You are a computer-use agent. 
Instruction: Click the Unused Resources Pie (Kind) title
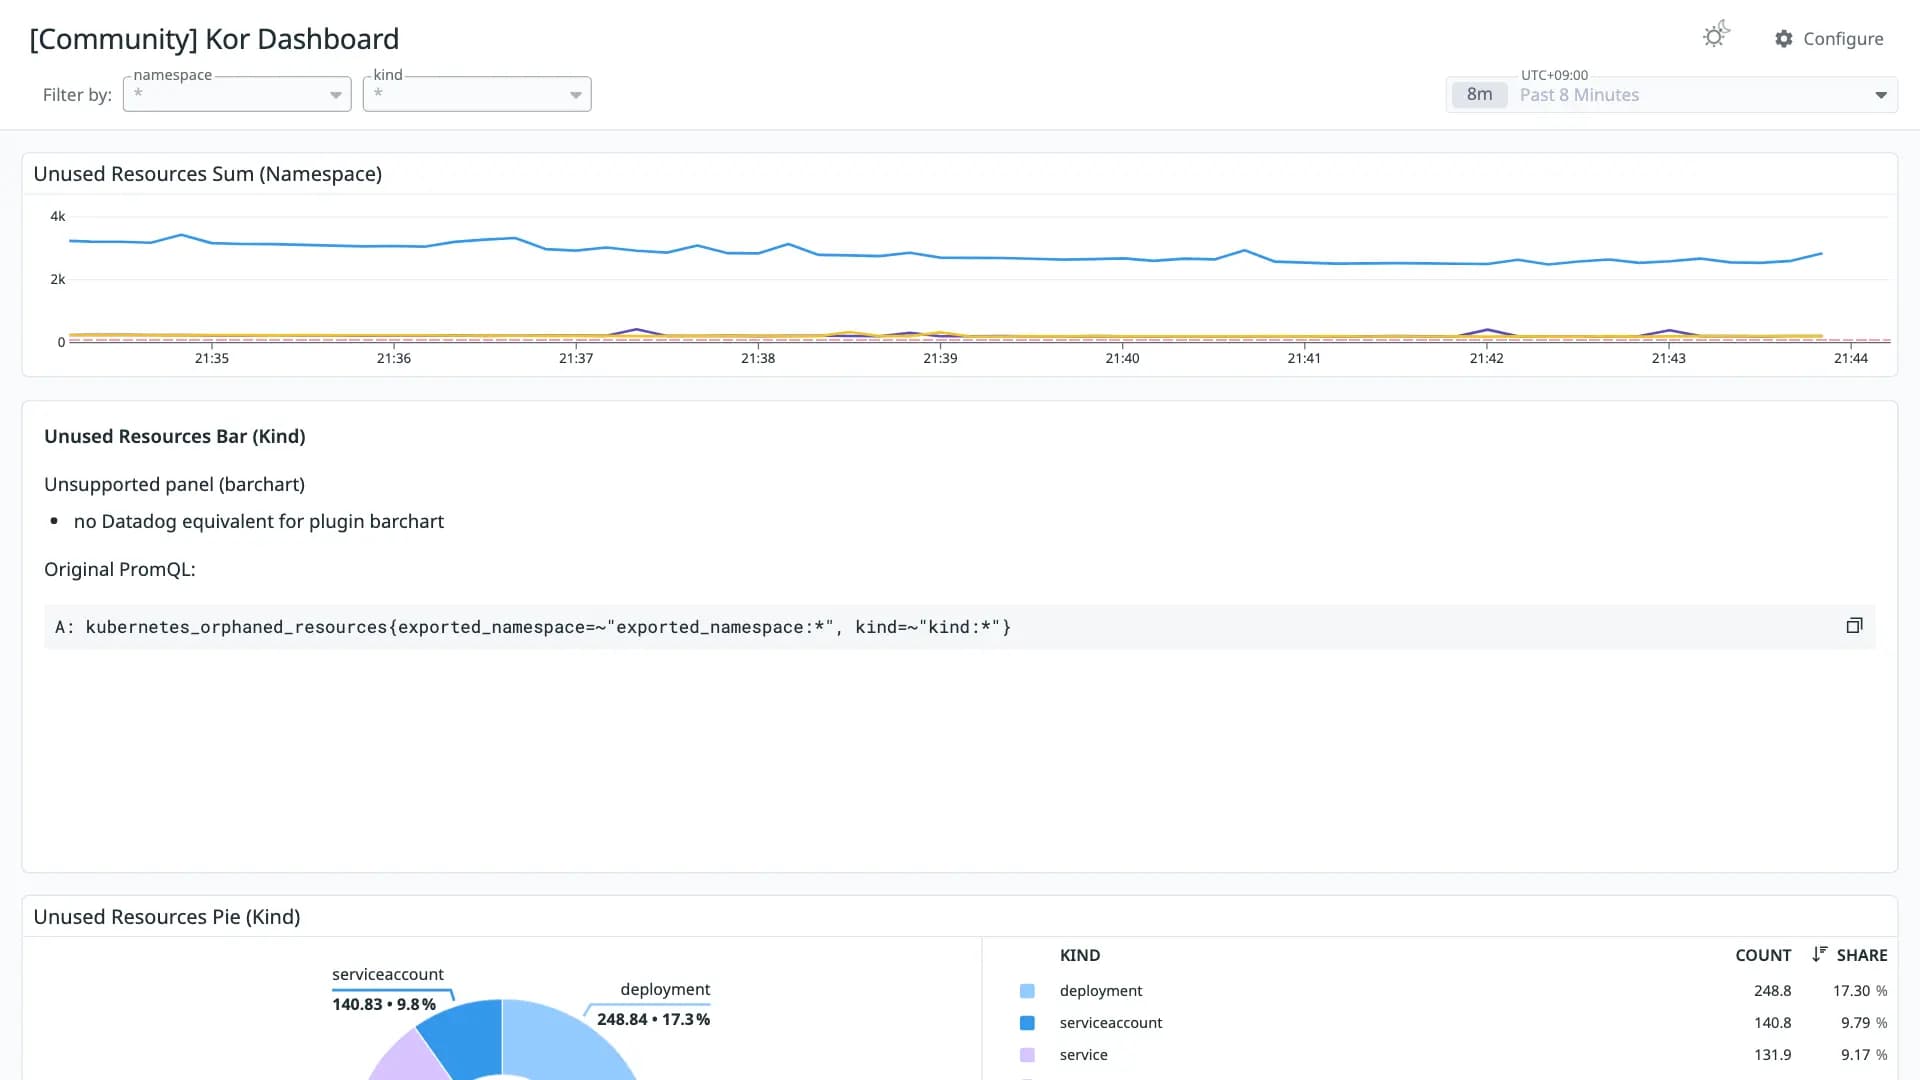pyautogui.click(x=167, y=917)
